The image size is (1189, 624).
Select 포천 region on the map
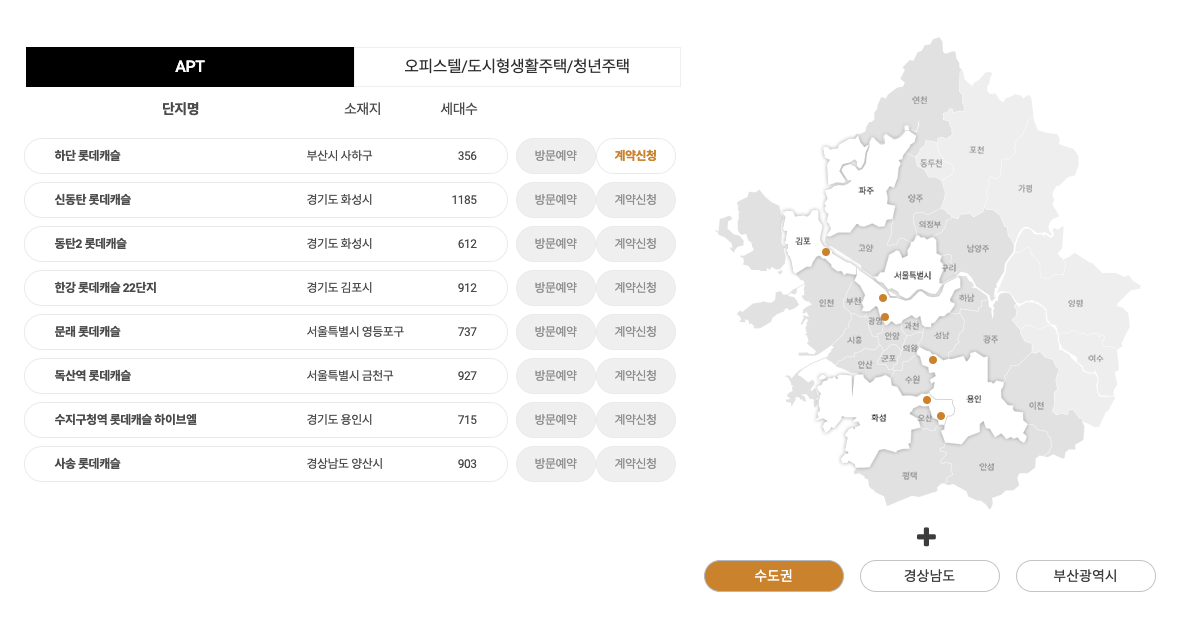pyautogui.click(x=977, y=150)
